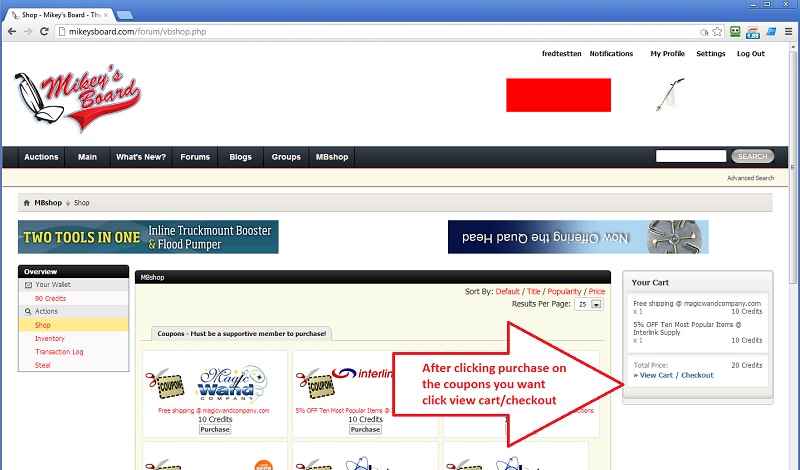Click the red extension icon beside the star

tap(704, 32)
